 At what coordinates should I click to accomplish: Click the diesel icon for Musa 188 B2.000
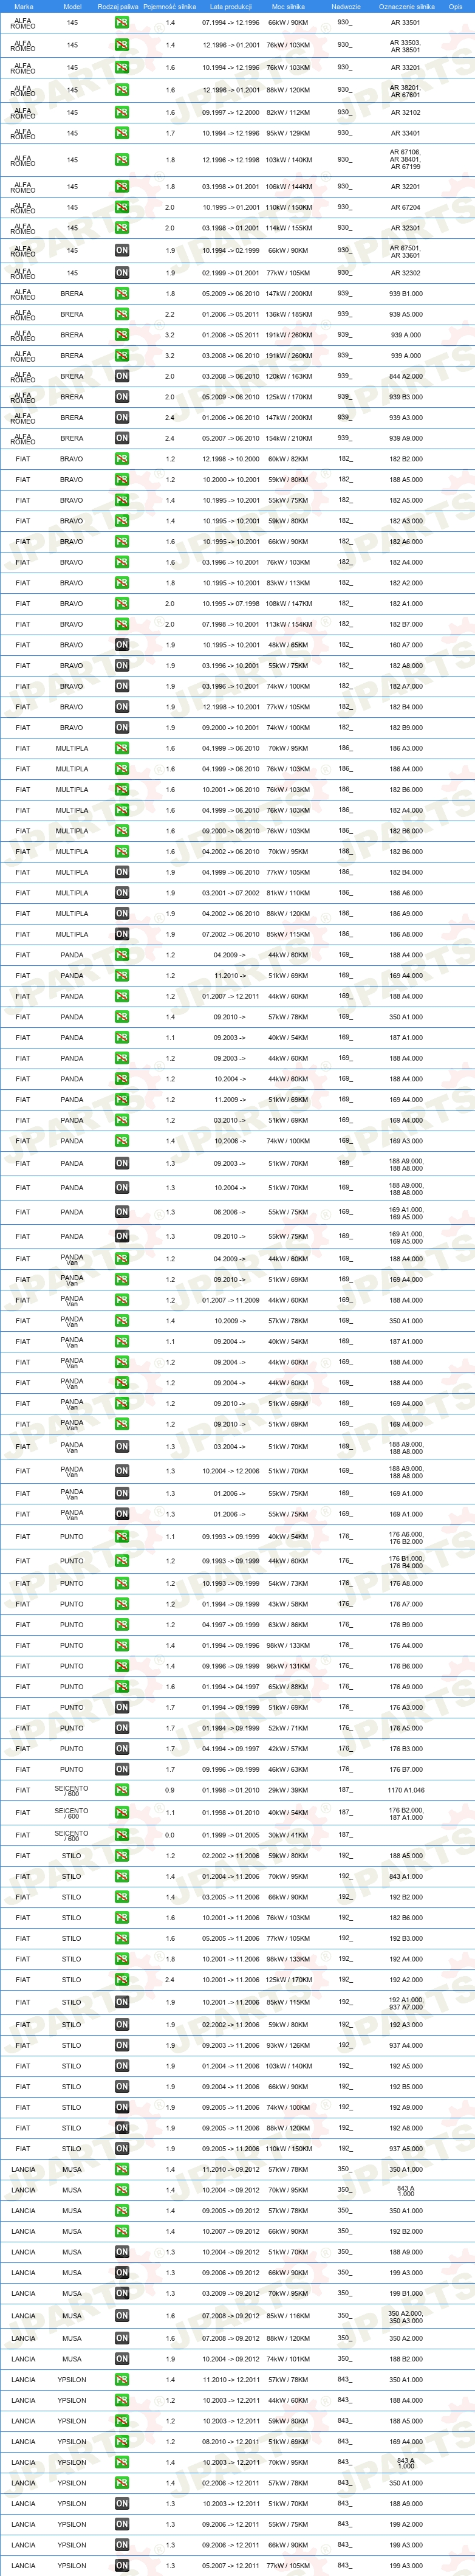click(x=121, y=2359)
